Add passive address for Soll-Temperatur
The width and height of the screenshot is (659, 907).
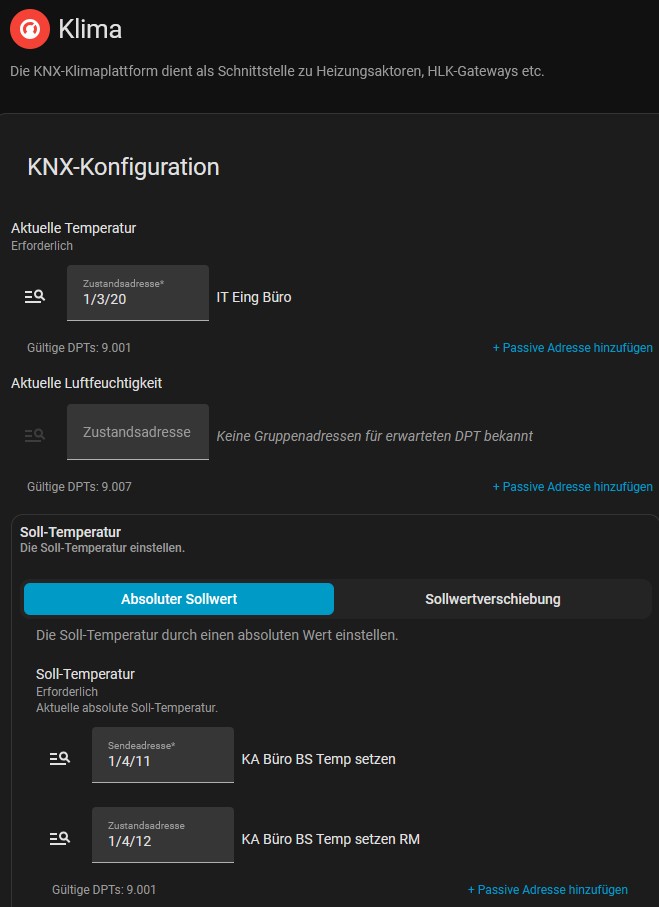[547, 889]
